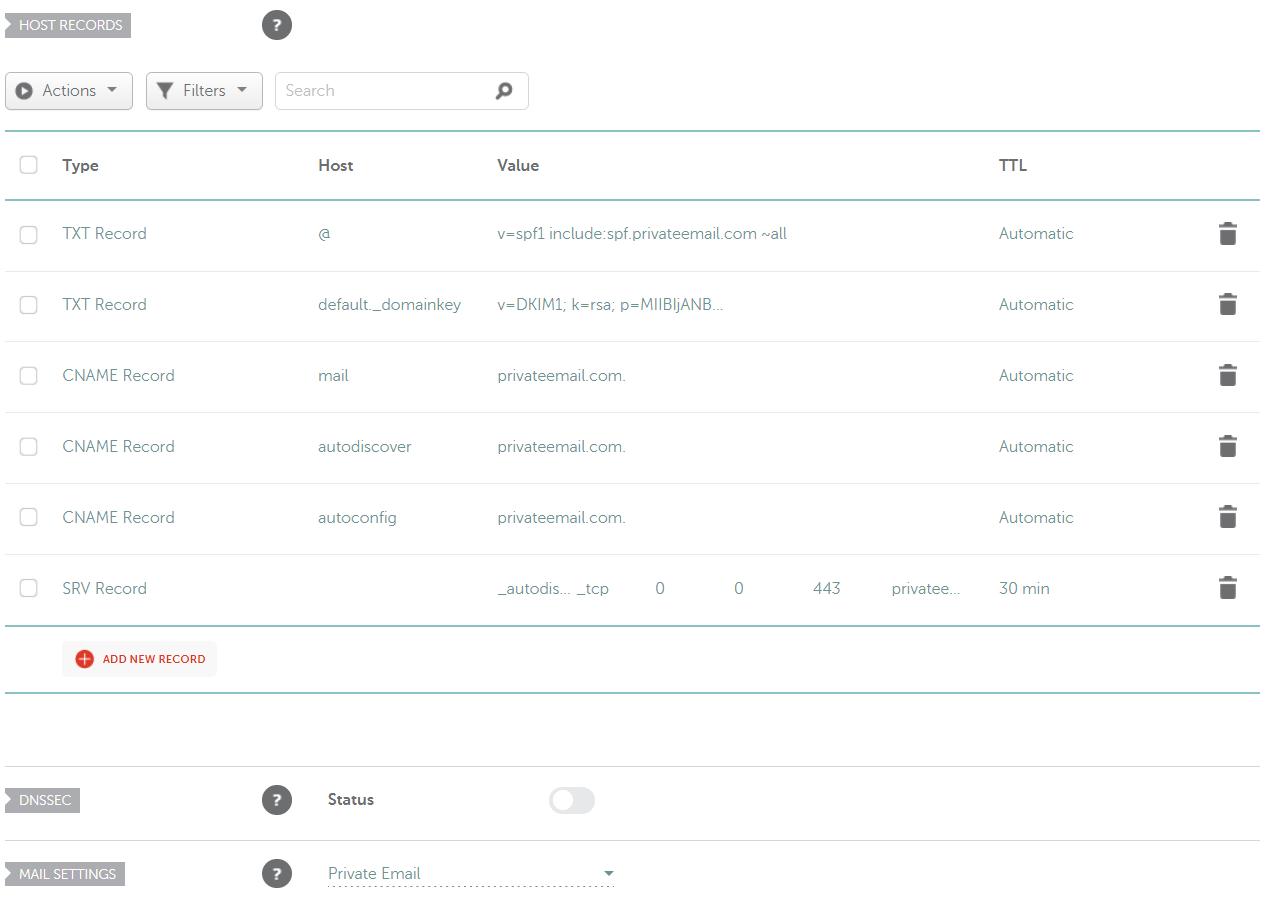1288x912 pixels.
Task: Click the SRV port value 443
Action: tap(826, 588)
